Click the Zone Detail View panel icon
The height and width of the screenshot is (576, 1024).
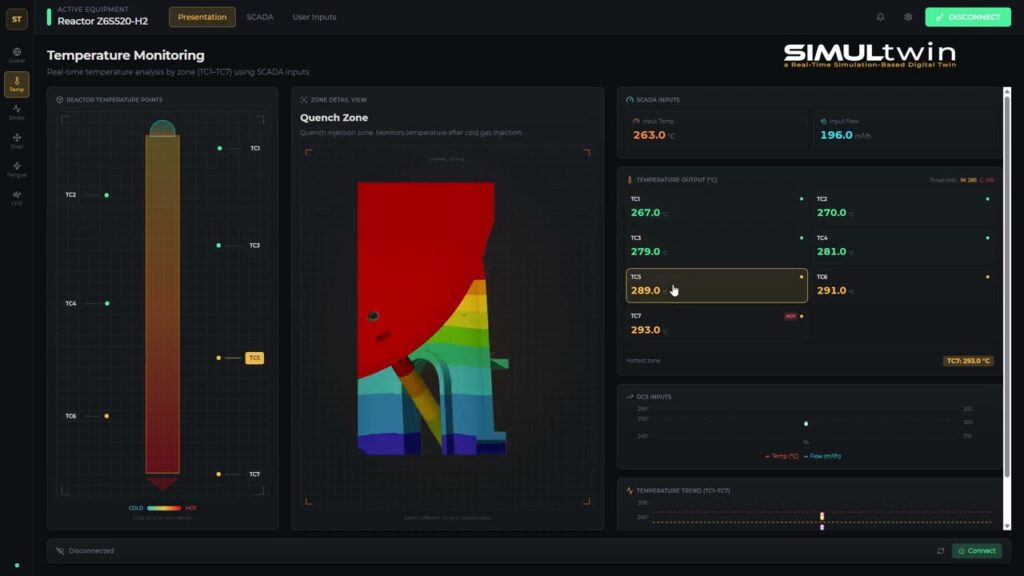tap(304, 100)
